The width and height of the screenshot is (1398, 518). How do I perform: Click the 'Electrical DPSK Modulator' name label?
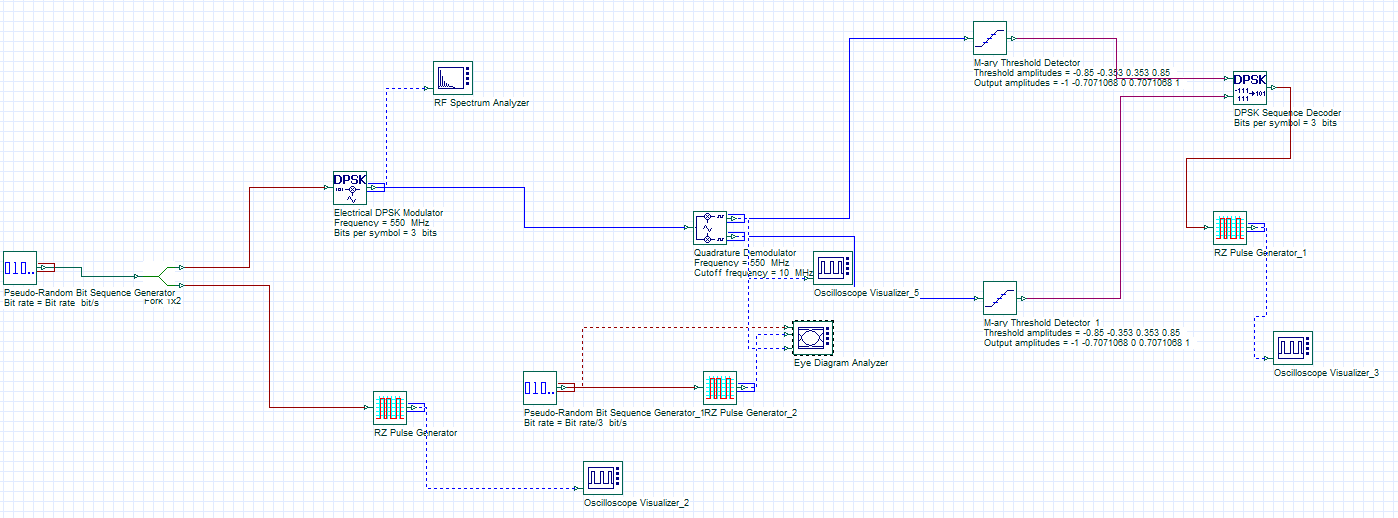[388, 213]
